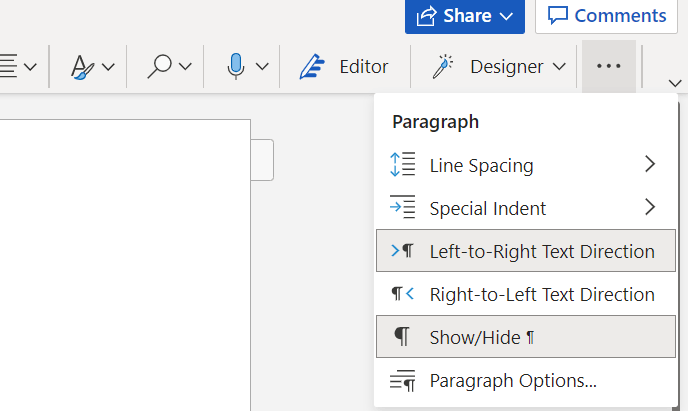
Task: Click the Styles brush icon
Action: [83, 67]
